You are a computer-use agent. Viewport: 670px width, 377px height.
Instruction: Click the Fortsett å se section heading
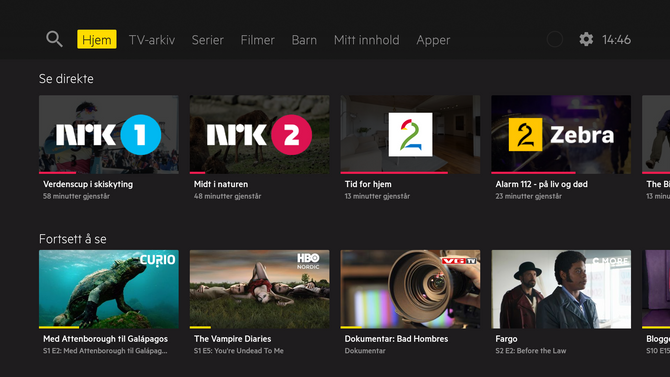click(73, 239)
